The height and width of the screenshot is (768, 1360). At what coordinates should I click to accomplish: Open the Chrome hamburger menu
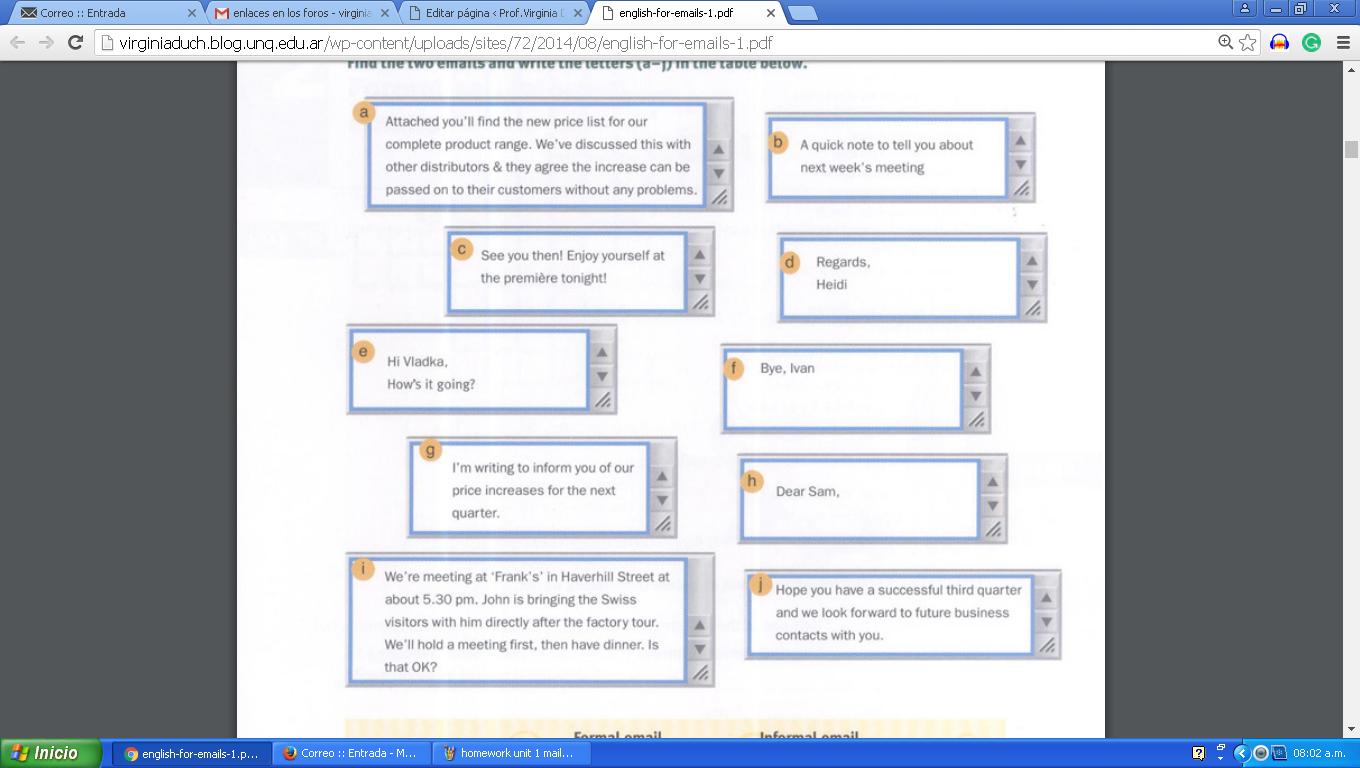(1342, 42)
